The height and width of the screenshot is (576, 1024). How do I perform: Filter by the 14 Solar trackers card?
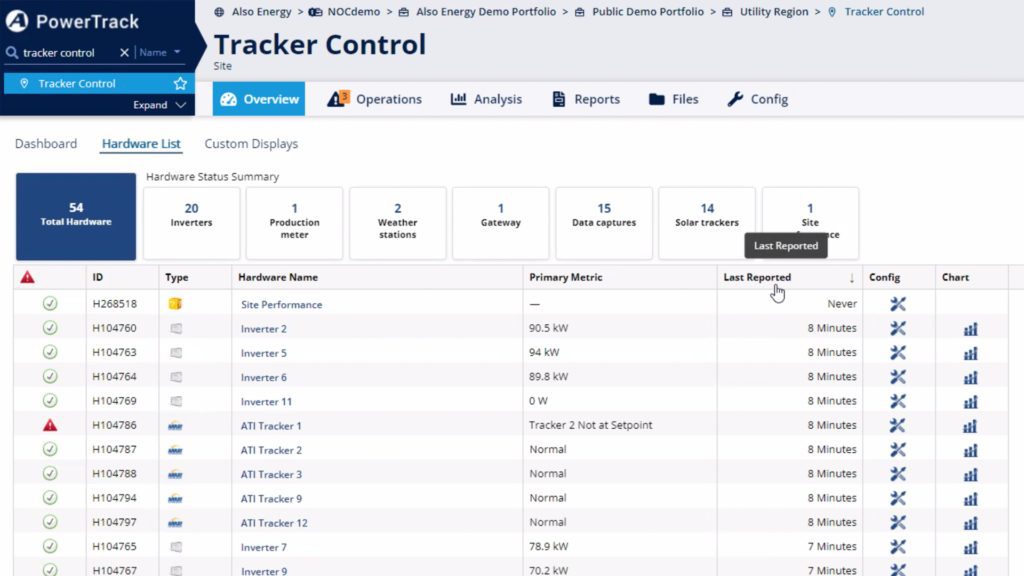tap(707, 223)
